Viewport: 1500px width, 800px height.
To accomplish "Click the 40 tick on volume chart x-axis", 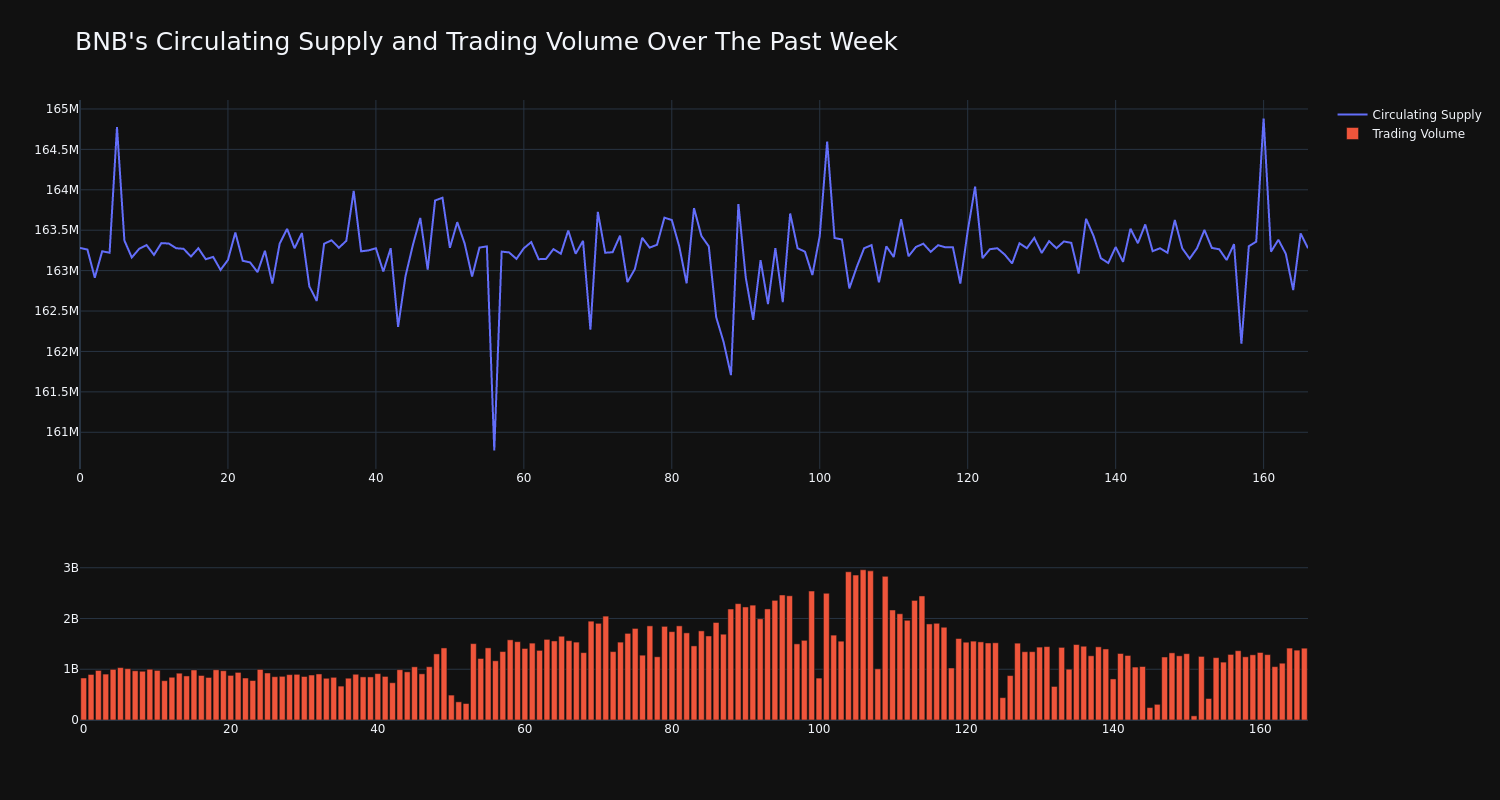I will click(x=377, y=729).
